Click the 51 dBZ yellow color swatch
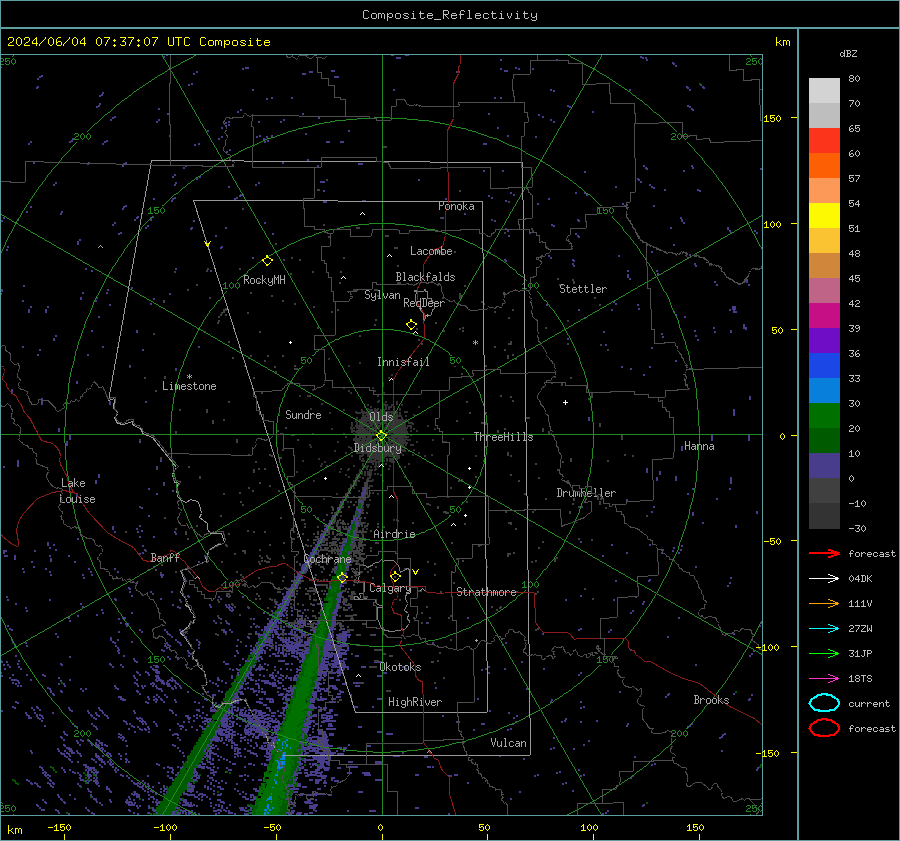Image resolution: width=900 pixels, height=841 pixels. click(824, 216)
